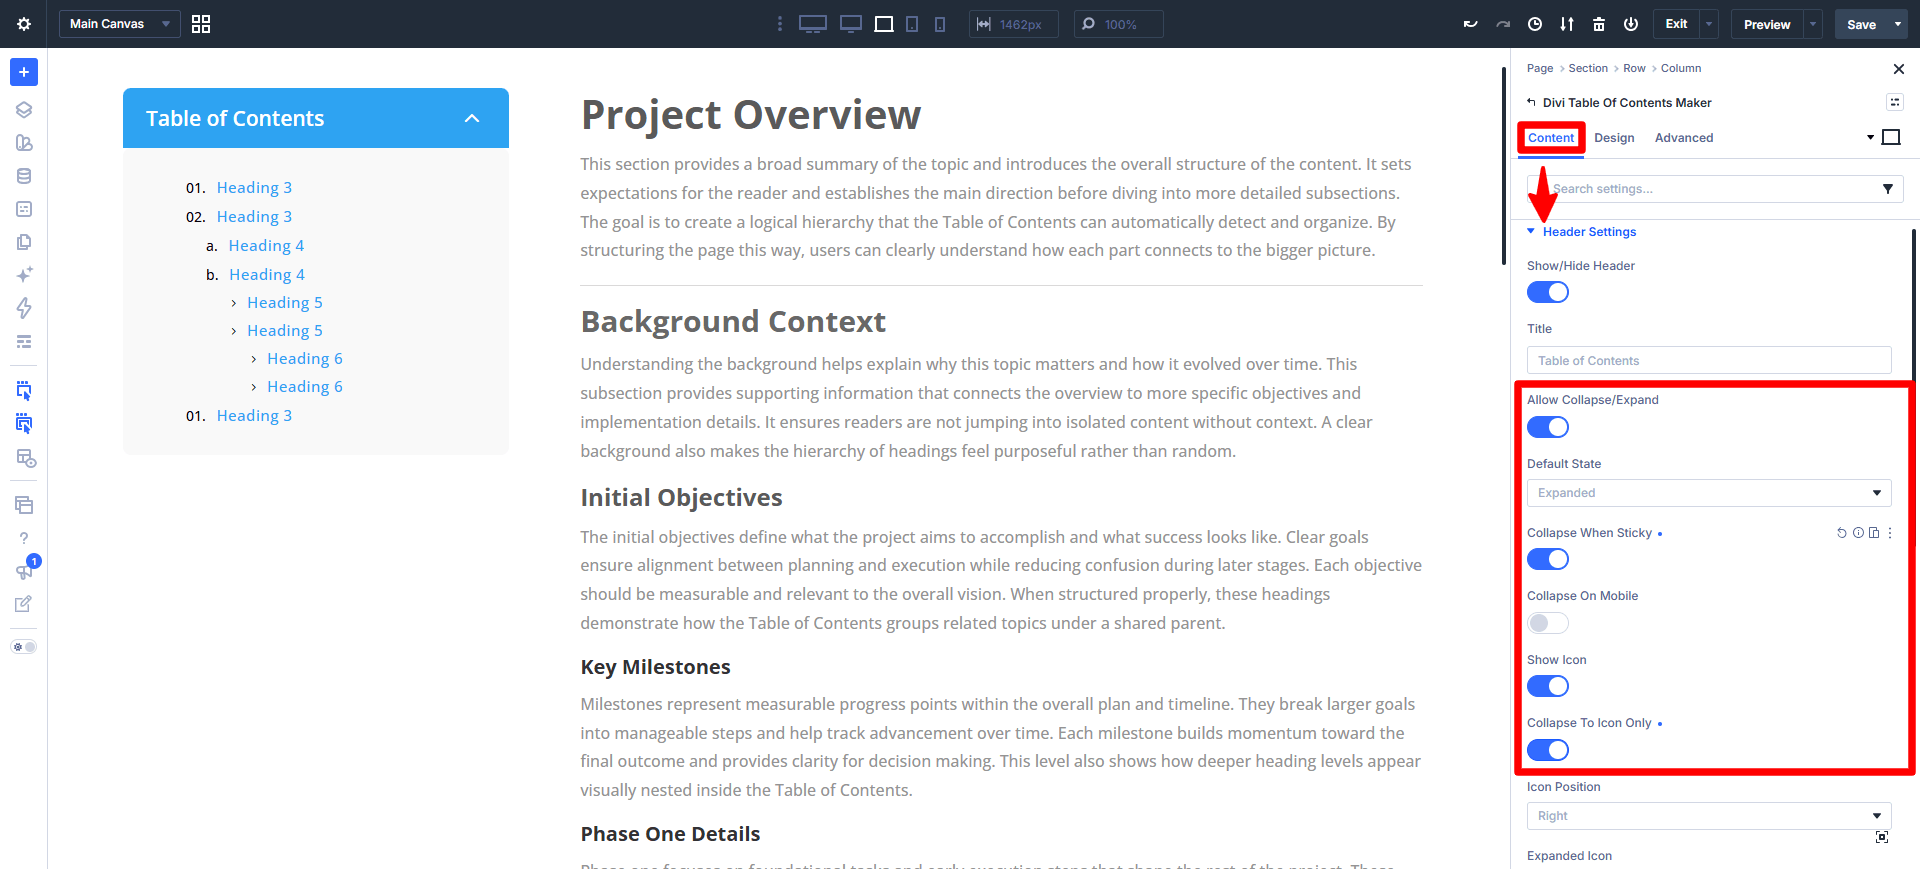This screenshot has width=1920, height=869.
Task: Enable the Collapse On Mobile switch
Action: [1548, 623]
